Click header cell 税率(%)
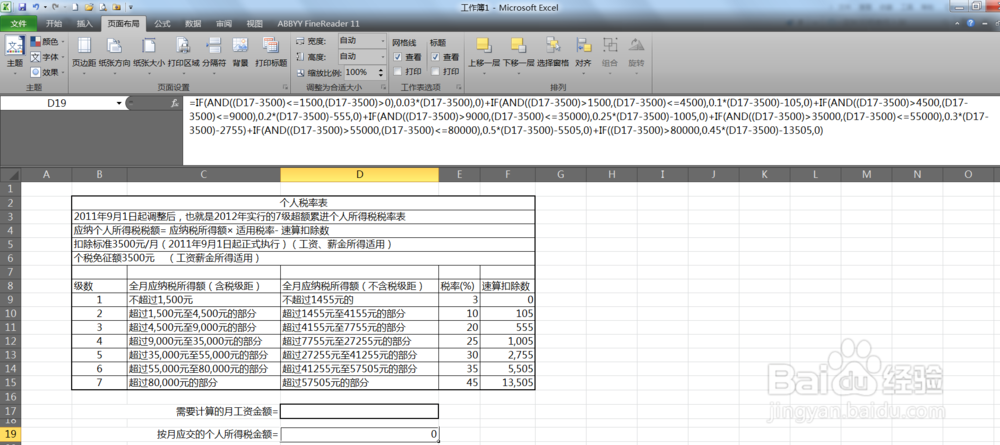 coord(459,287)
